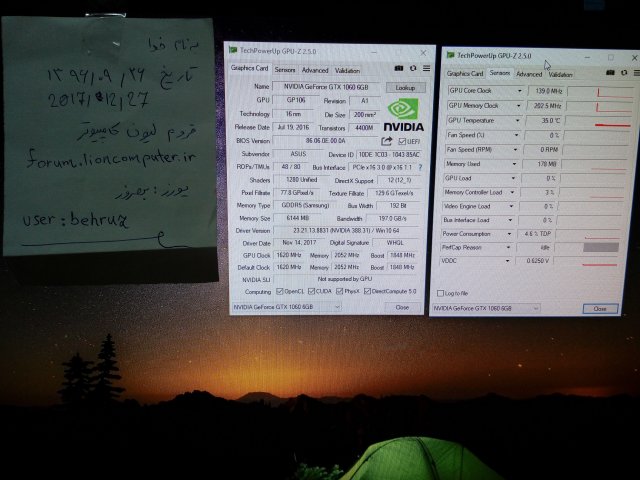The height and width of the screenshot is (480, 640).
Task: Open the GPU Core Clock sensor dropdown
Action: 520,91
